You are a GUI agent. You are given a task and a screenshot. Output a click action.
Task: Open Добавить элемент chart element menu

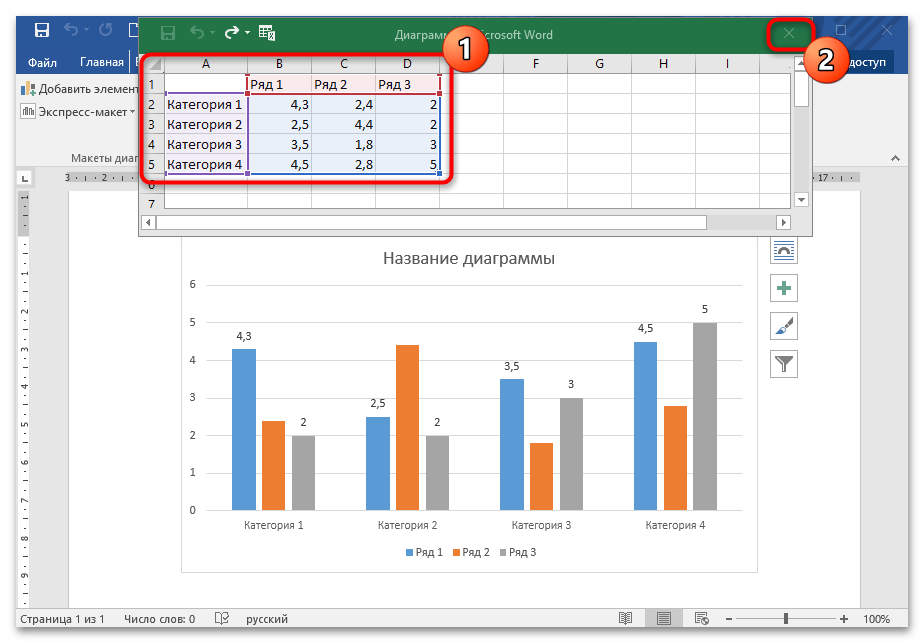[80, 89]
